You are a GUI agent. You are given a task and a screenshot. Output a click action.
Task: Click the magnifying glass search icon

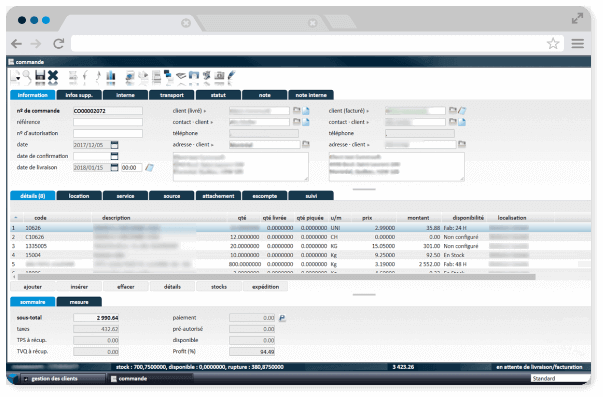(x=27, y=77)
